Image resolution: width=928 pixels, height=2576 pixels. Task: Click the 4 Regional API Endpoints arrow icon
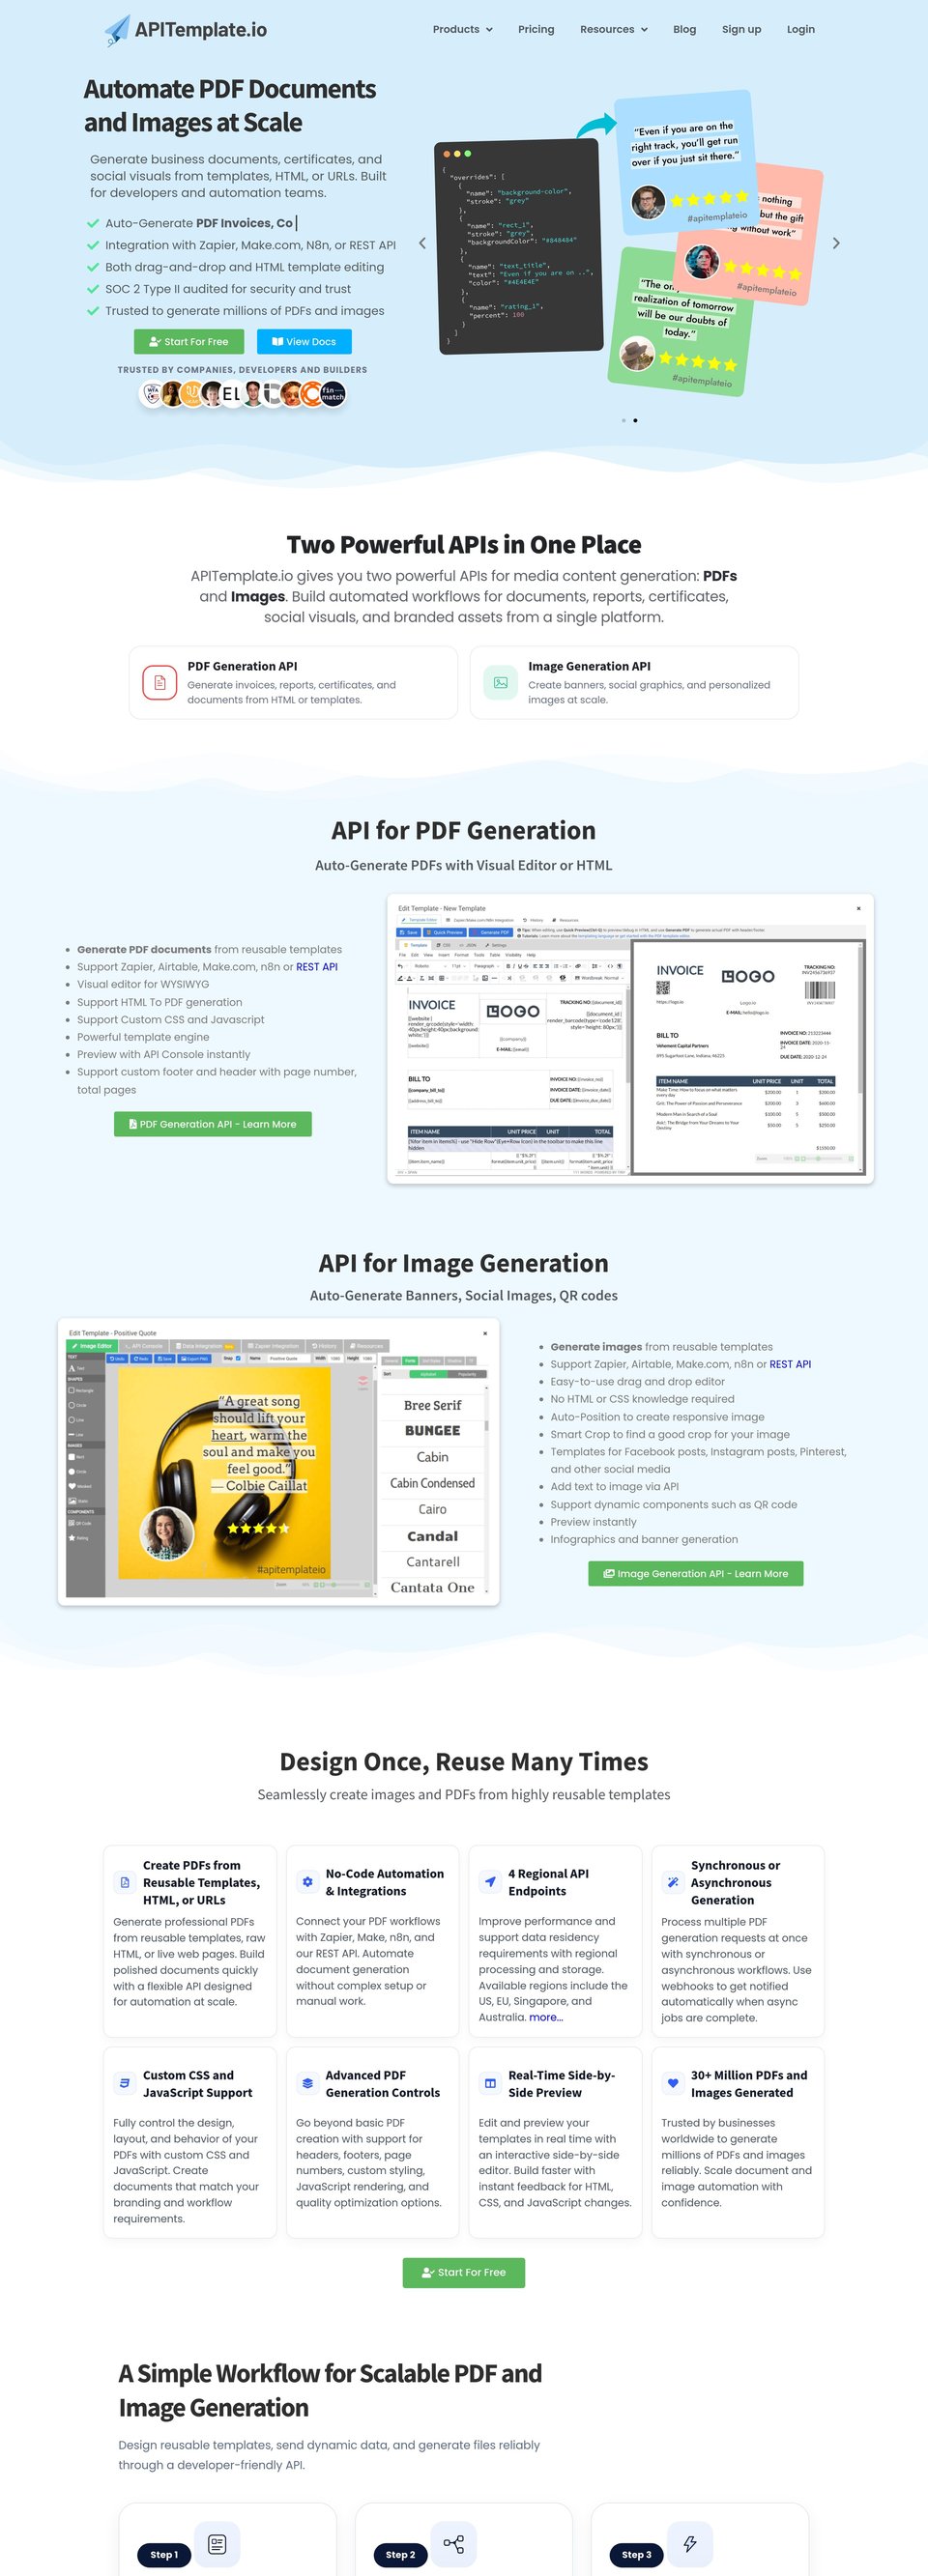(x=490, y=1882)
